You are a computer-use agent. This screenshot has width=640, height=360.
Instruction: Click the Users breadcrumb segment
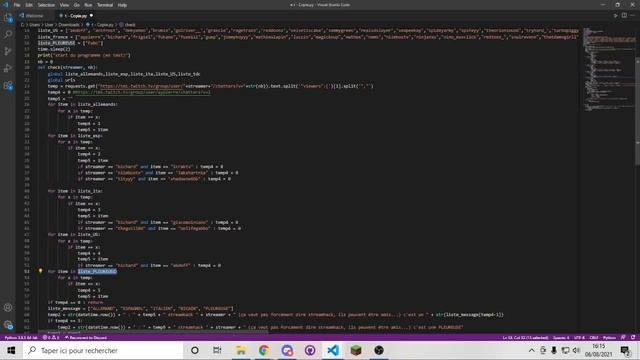tap(35, 25)
